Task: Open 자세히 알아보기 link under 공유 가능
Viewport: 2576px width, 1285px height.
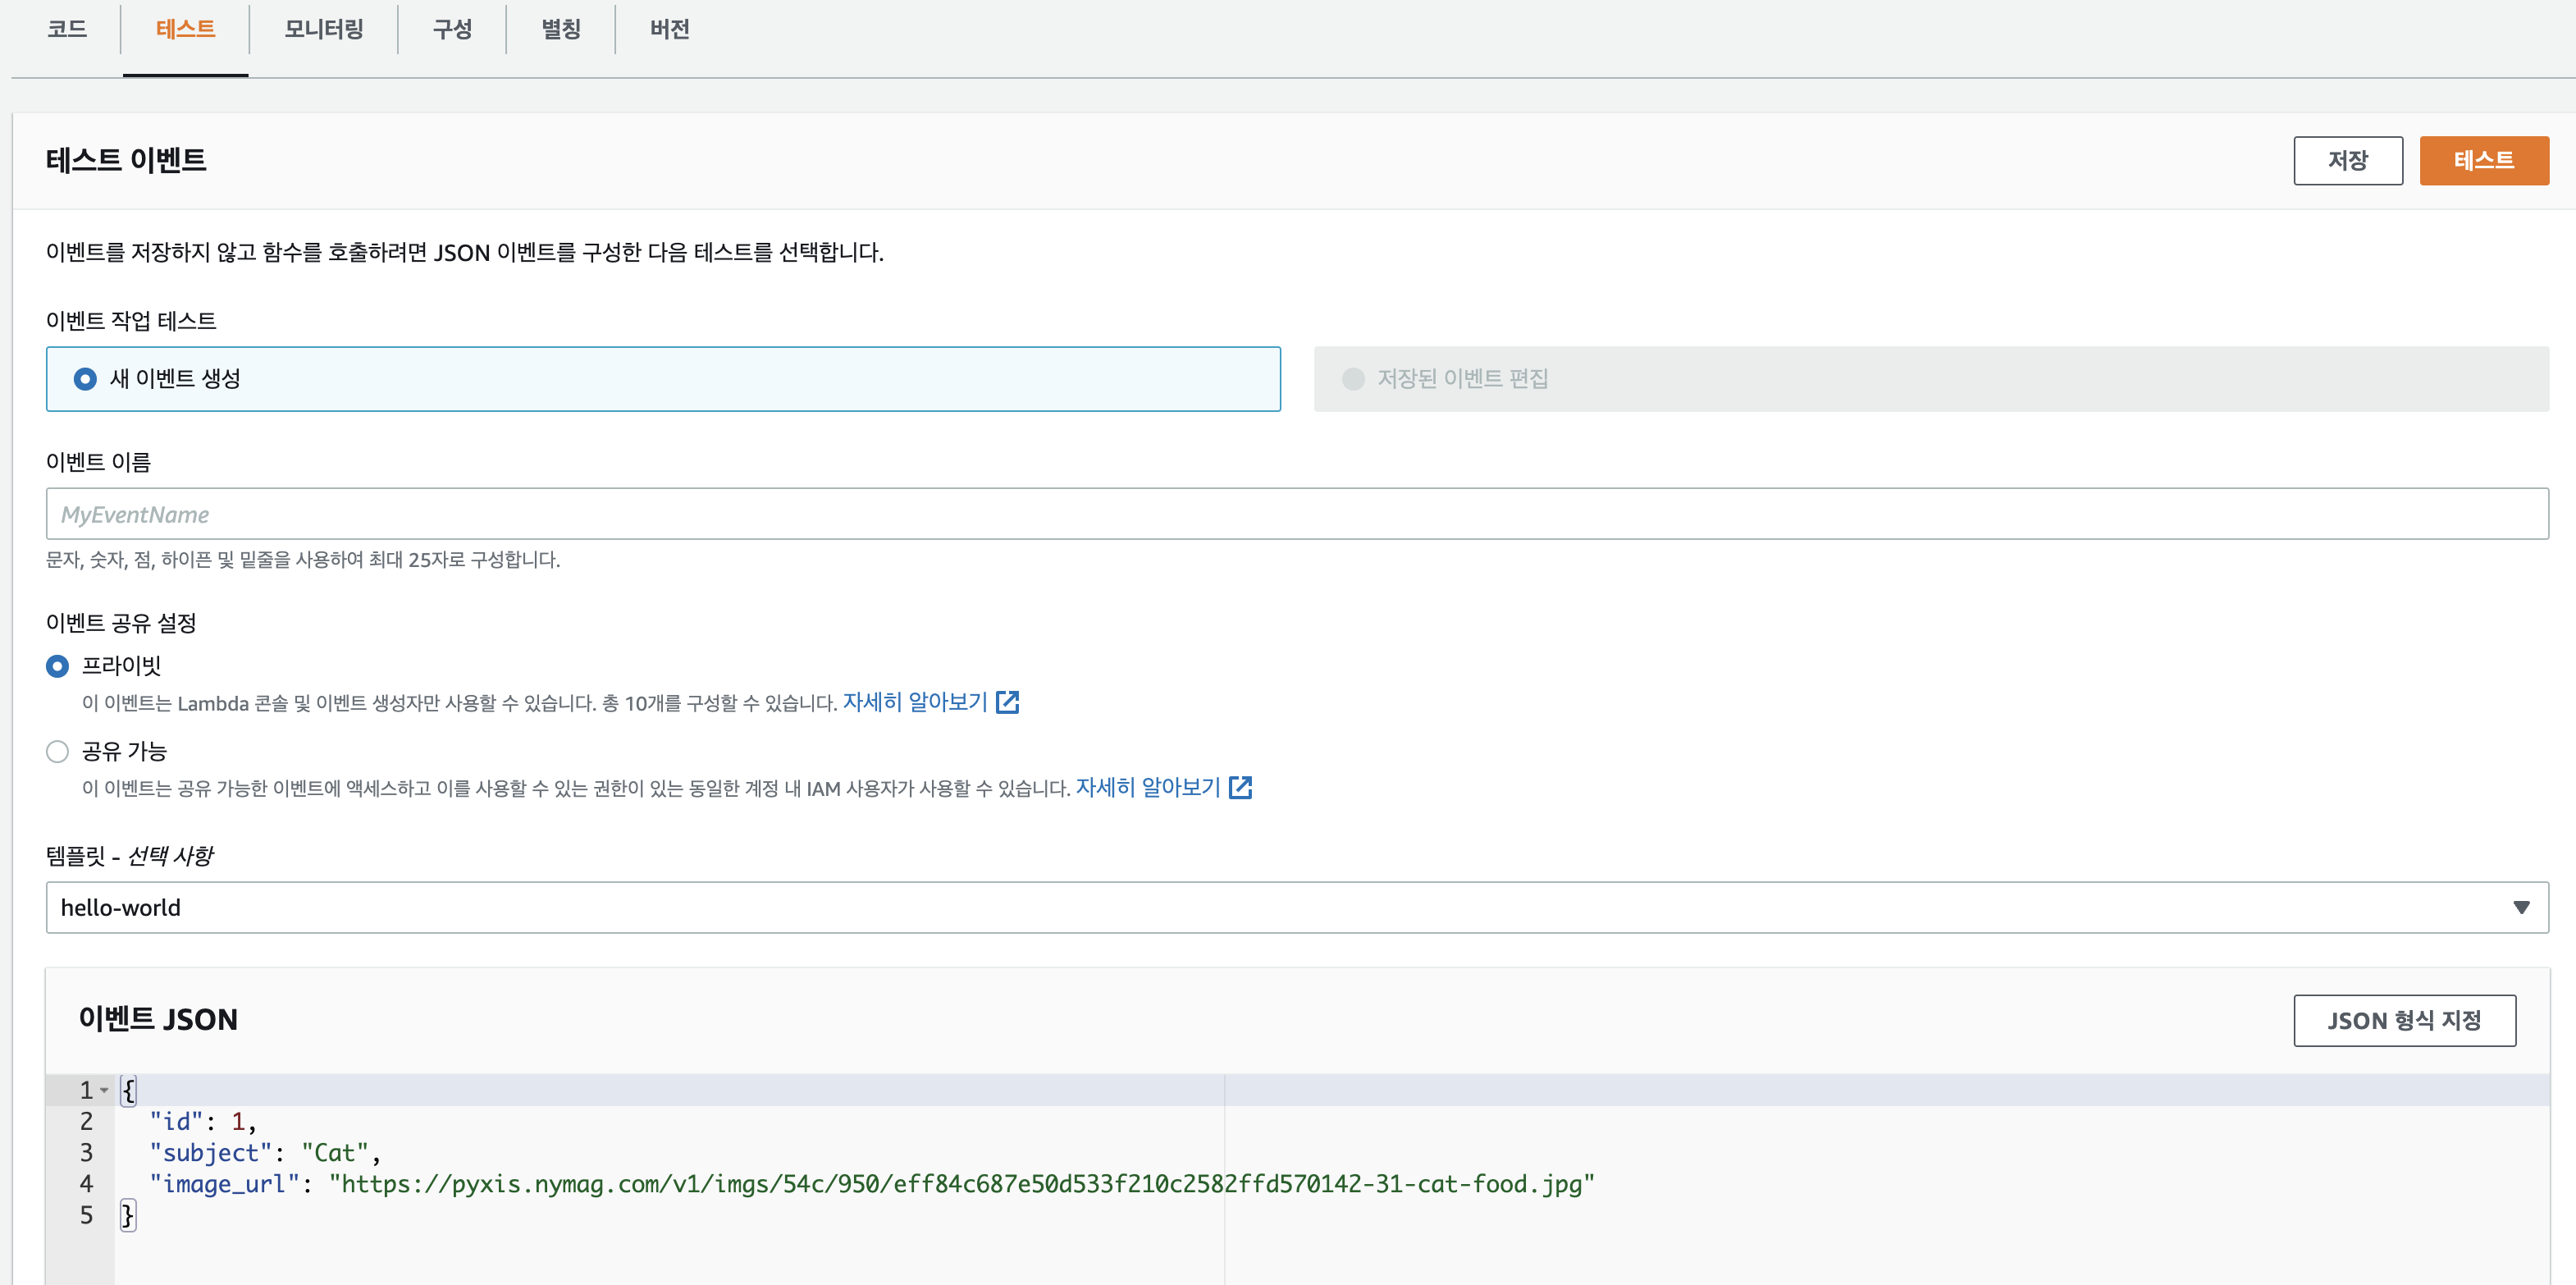Action: click(1148, 787)
